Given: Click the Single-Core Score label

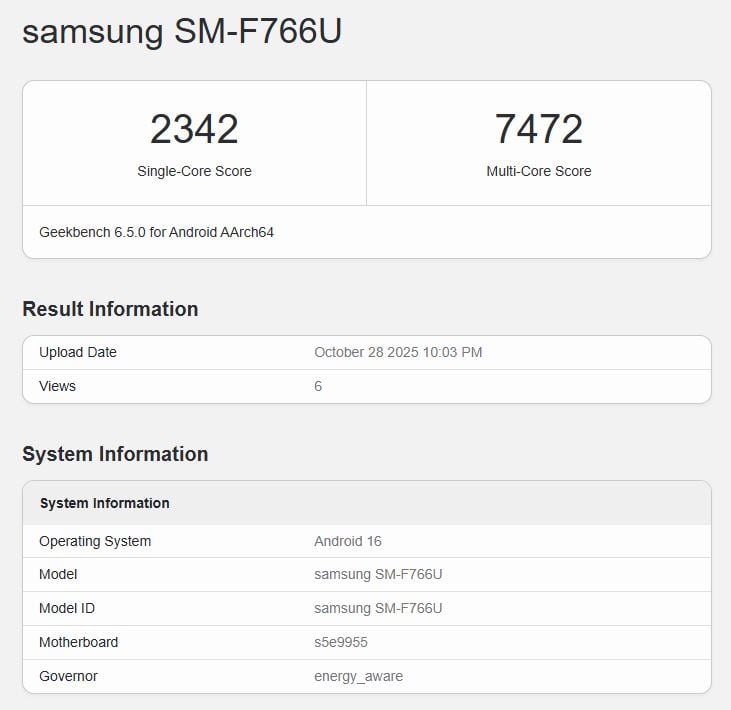Looking at the screenshot, I should [194, 171].
